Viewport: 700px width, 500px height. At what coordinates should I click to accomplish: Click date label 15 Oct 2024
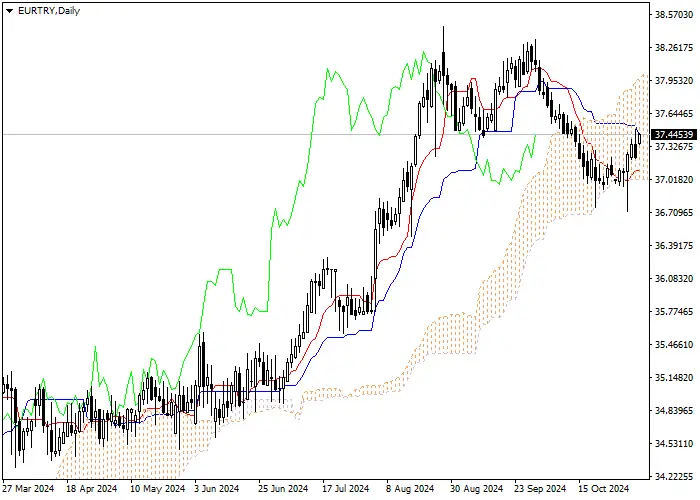(x=604, y=489)
